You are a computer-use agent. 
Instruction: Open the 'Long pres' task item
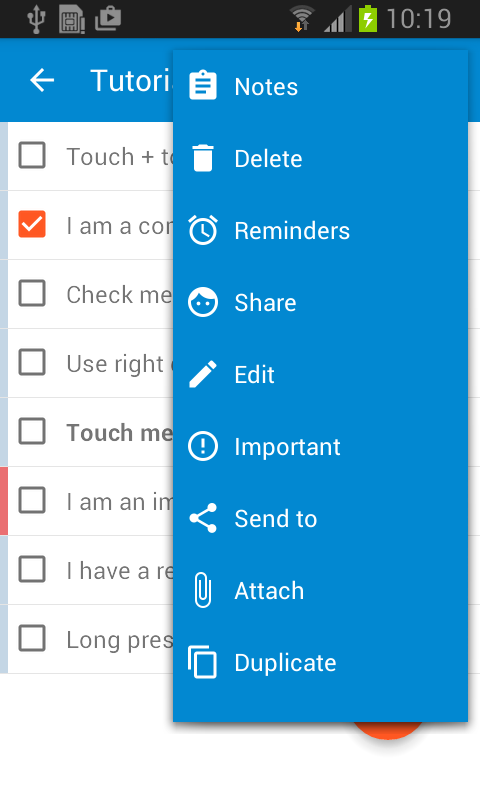click(x=90, y=639)
